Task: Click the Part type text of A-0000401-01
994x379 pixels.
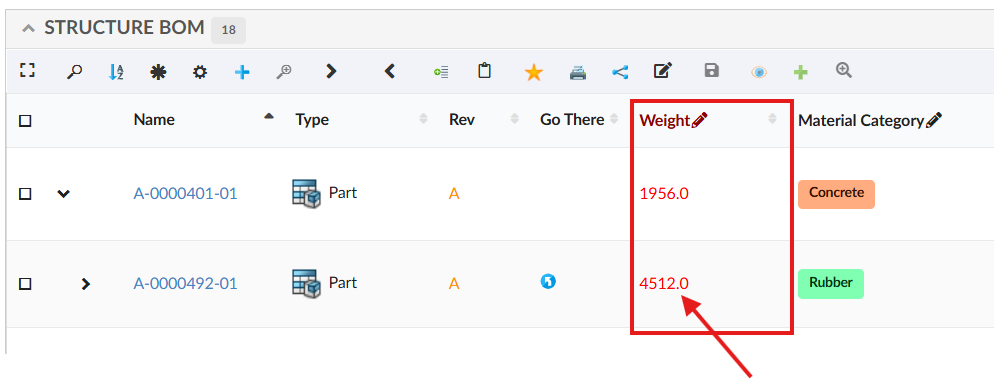Action: (x=343, y=192)
